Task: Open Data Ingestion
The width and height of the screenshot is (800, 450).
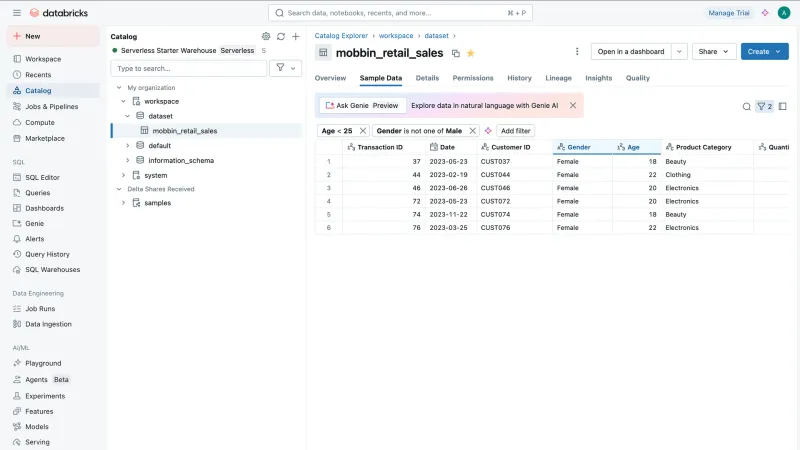Action: (53, 324)
